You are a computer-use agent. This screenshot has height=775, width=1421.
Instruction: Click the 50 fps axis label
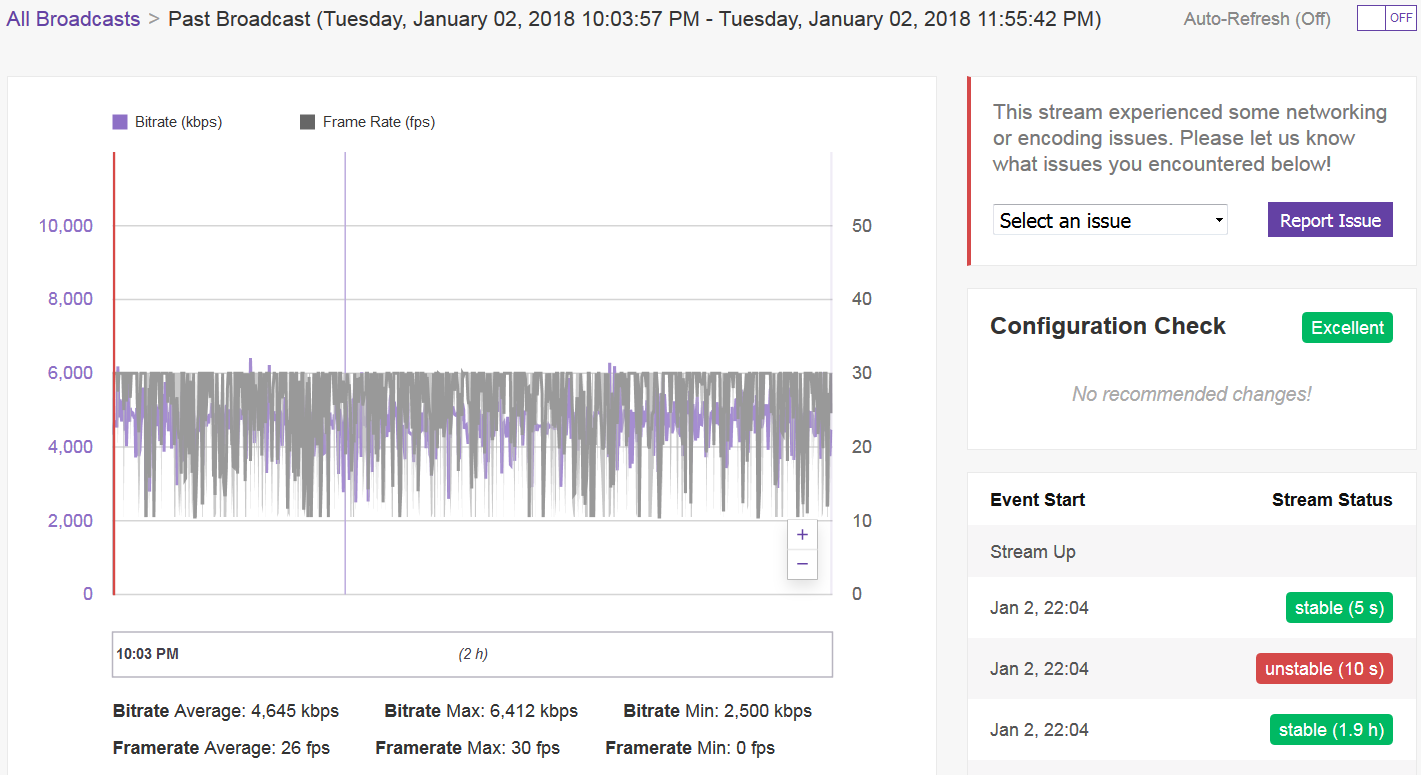[x=861, y=226]
